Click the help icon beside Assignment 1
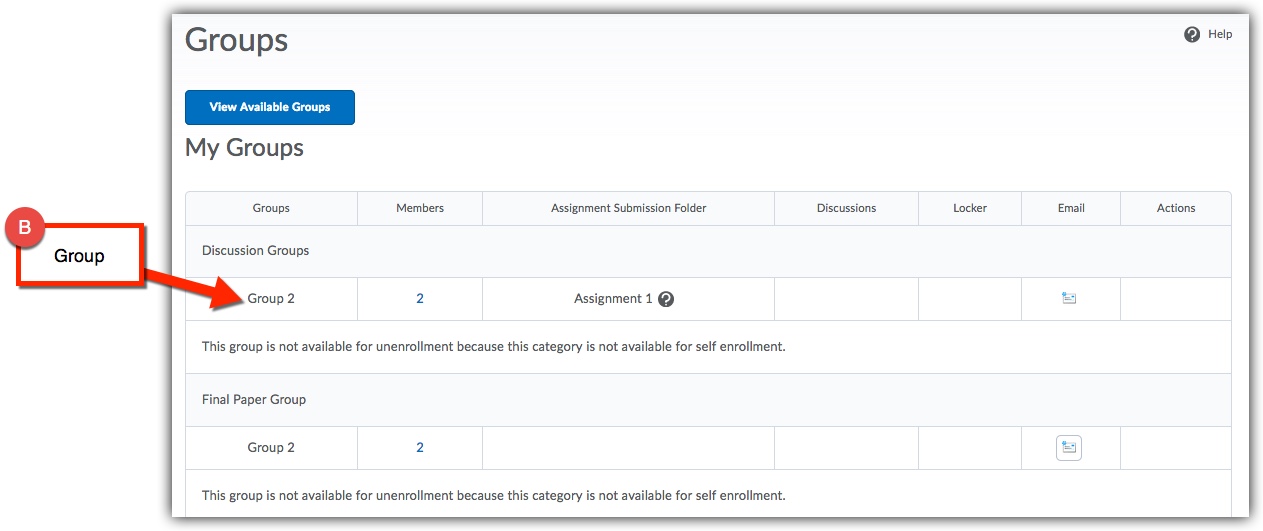Viewport: 1263px width, 531px height. click(x=666, y=299)
